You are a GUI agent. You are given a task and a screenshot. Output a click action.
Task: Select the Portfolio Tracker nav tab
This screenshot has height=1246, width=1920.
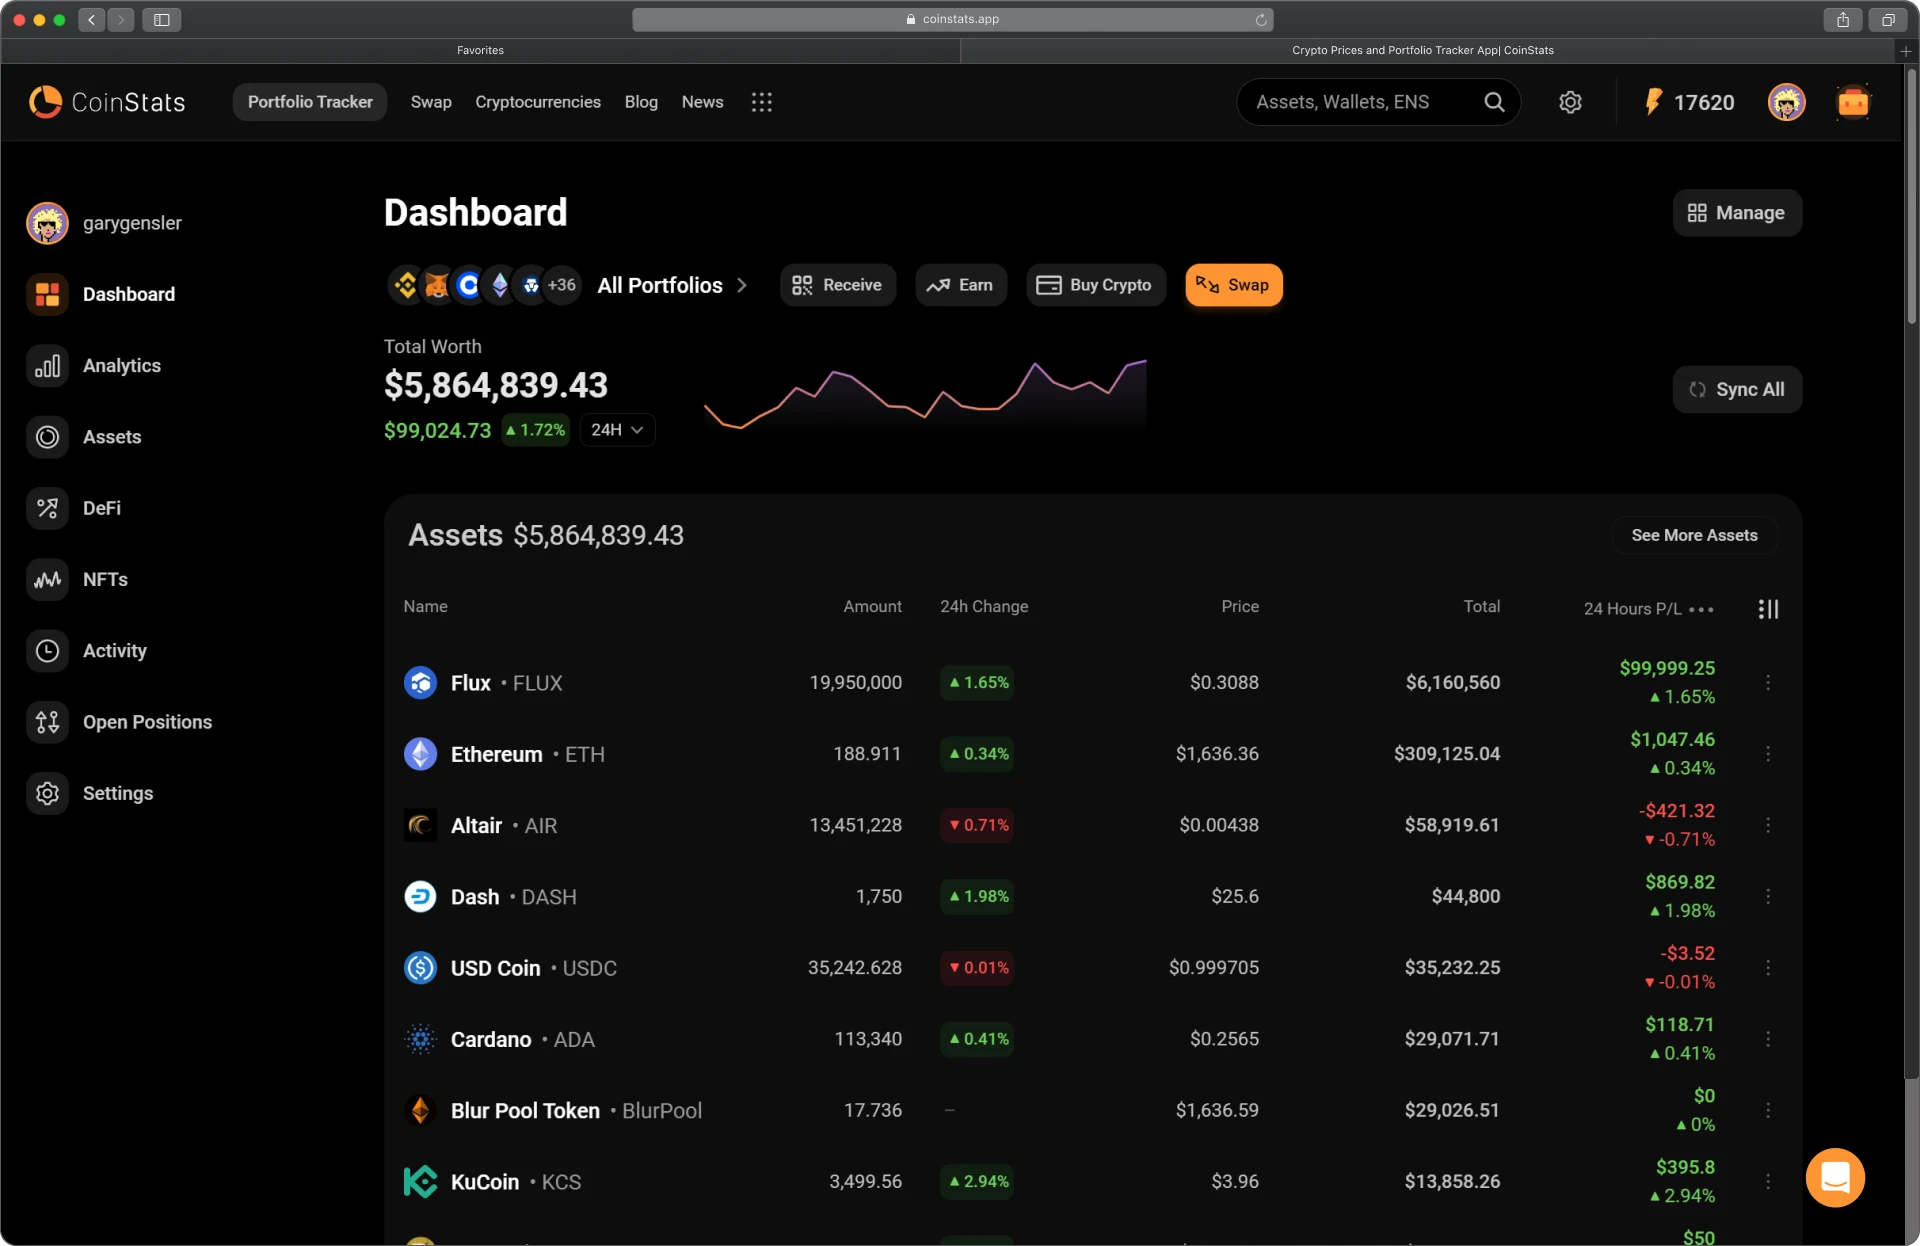(x=310, y=102)
